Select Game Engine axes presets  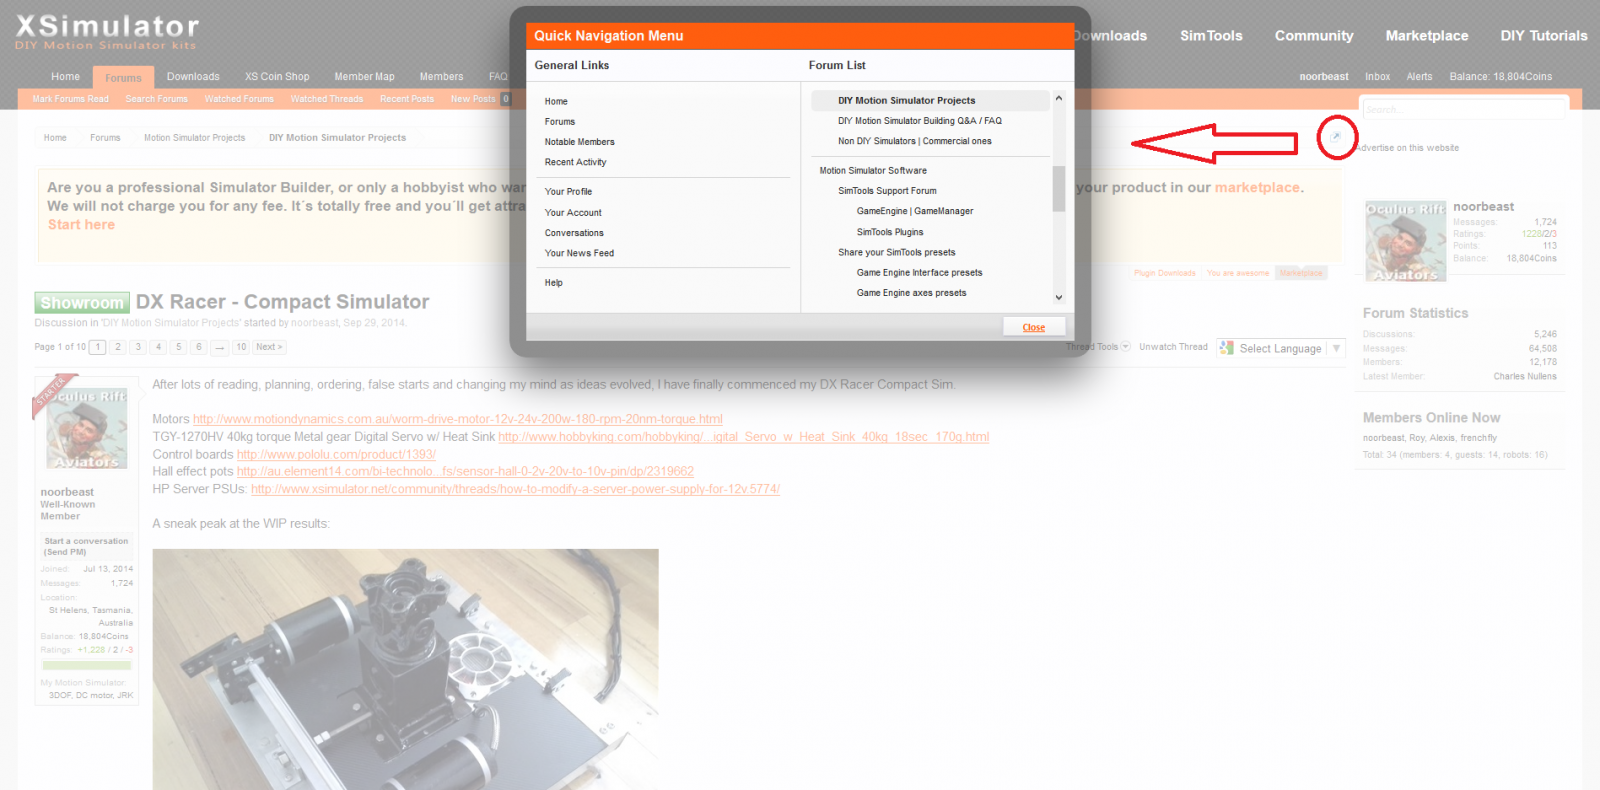tap(911, 293)
